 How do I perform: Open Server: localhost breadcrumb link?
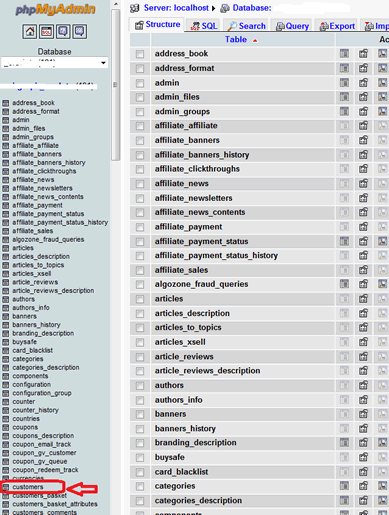coord(176,8)
